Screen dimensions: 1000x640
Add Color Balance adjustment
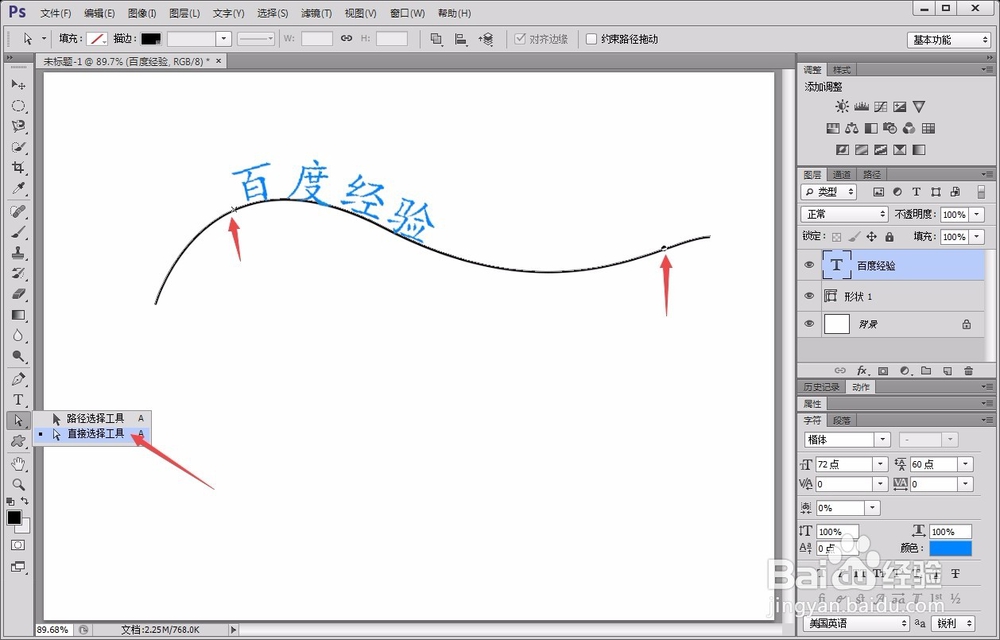click(851, 128)
